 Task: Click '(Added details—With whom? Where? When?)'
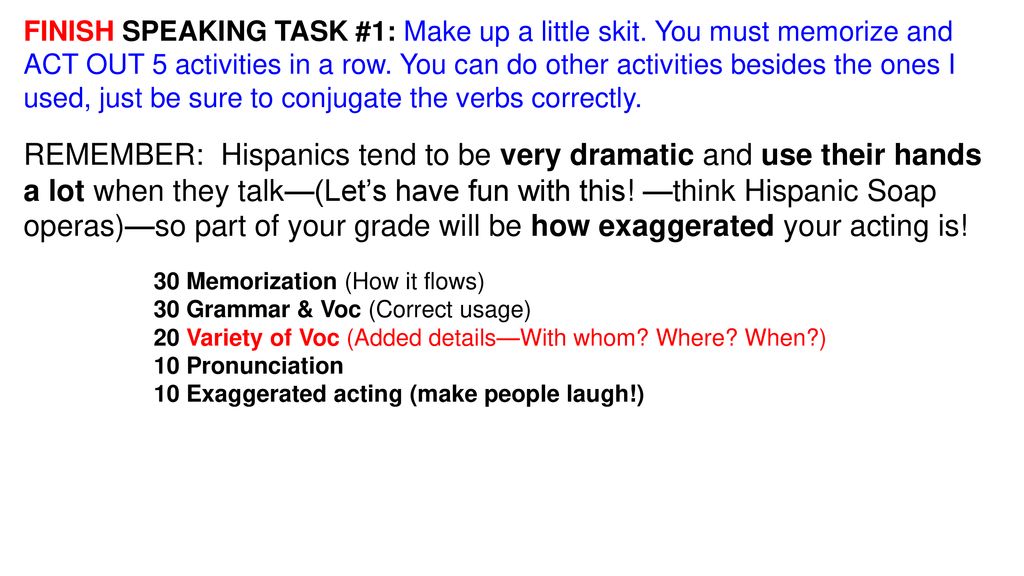(x=586, y=338)
